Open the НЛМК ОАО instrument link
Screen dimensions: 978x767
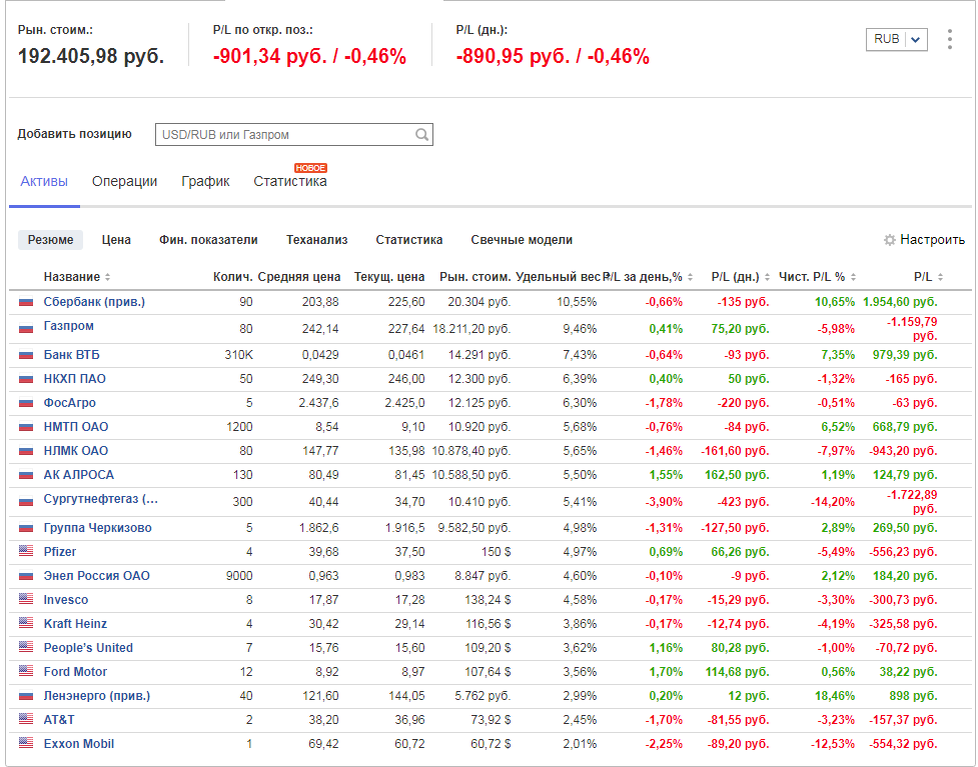coord(76,451)
